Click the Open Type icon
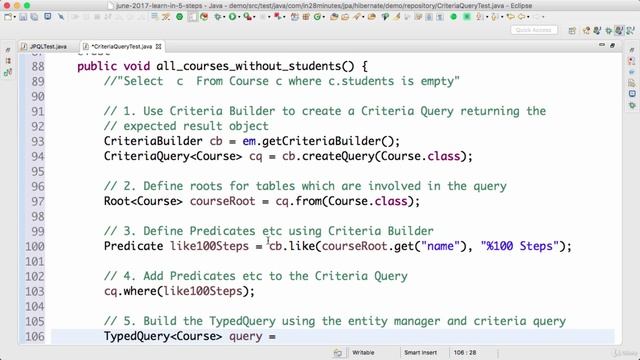 [335, 17]
